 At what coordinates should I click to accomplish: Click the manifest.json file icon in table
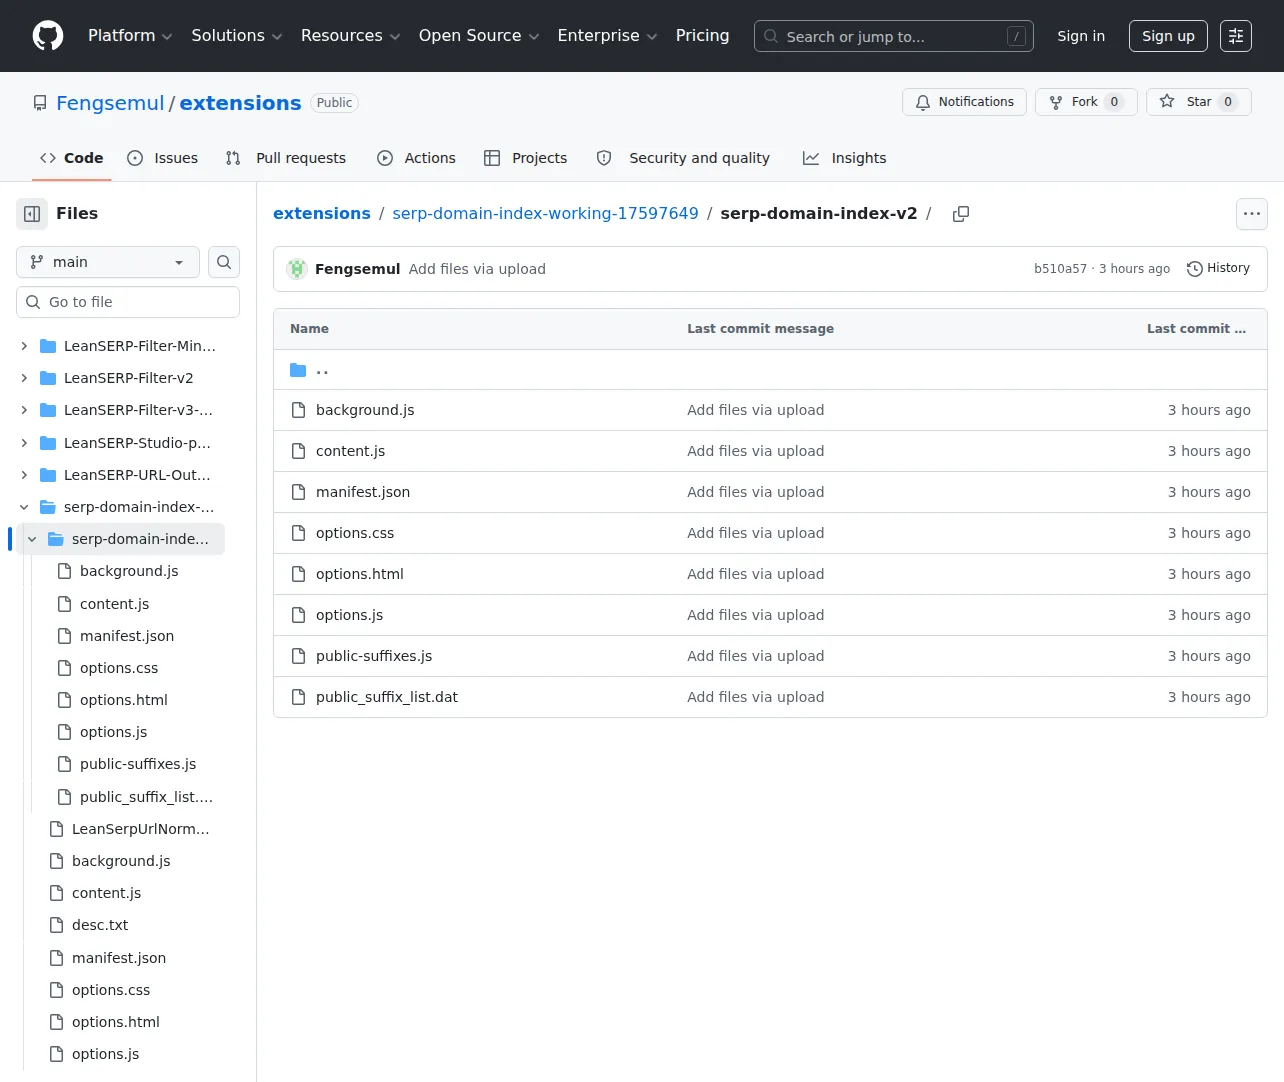click(298, 492)
